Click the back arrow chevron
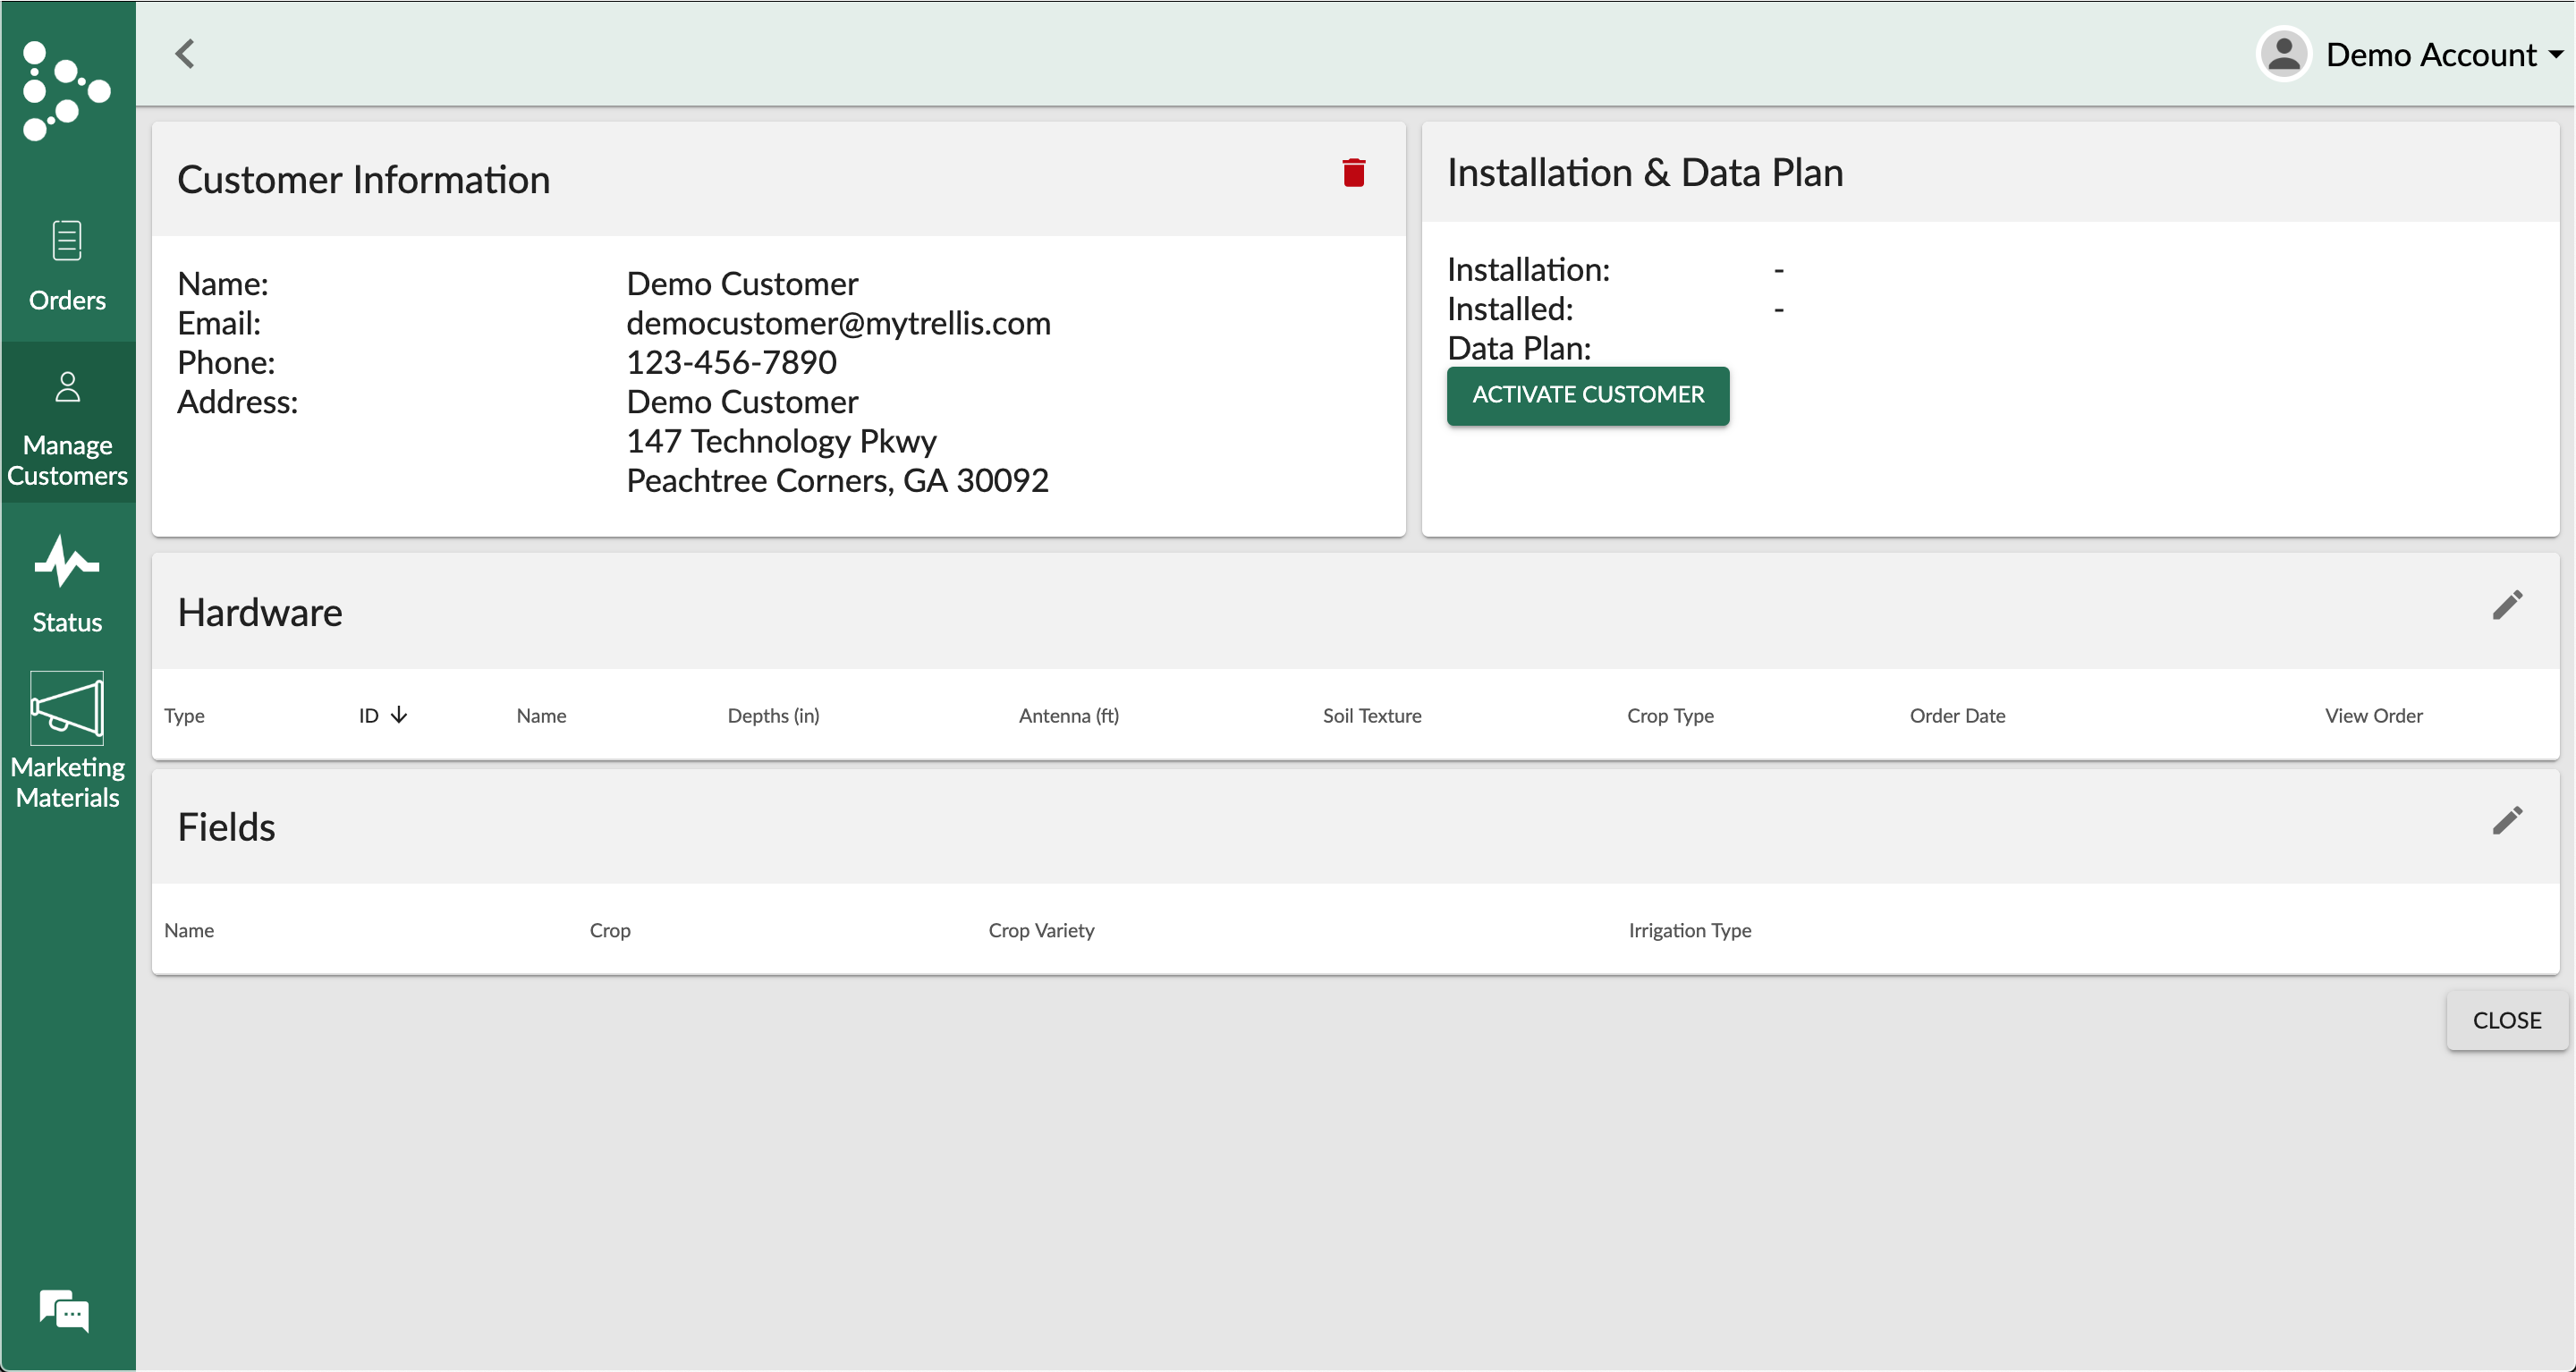This screenshot has width=2576, height=1372. tap(185, 54)
